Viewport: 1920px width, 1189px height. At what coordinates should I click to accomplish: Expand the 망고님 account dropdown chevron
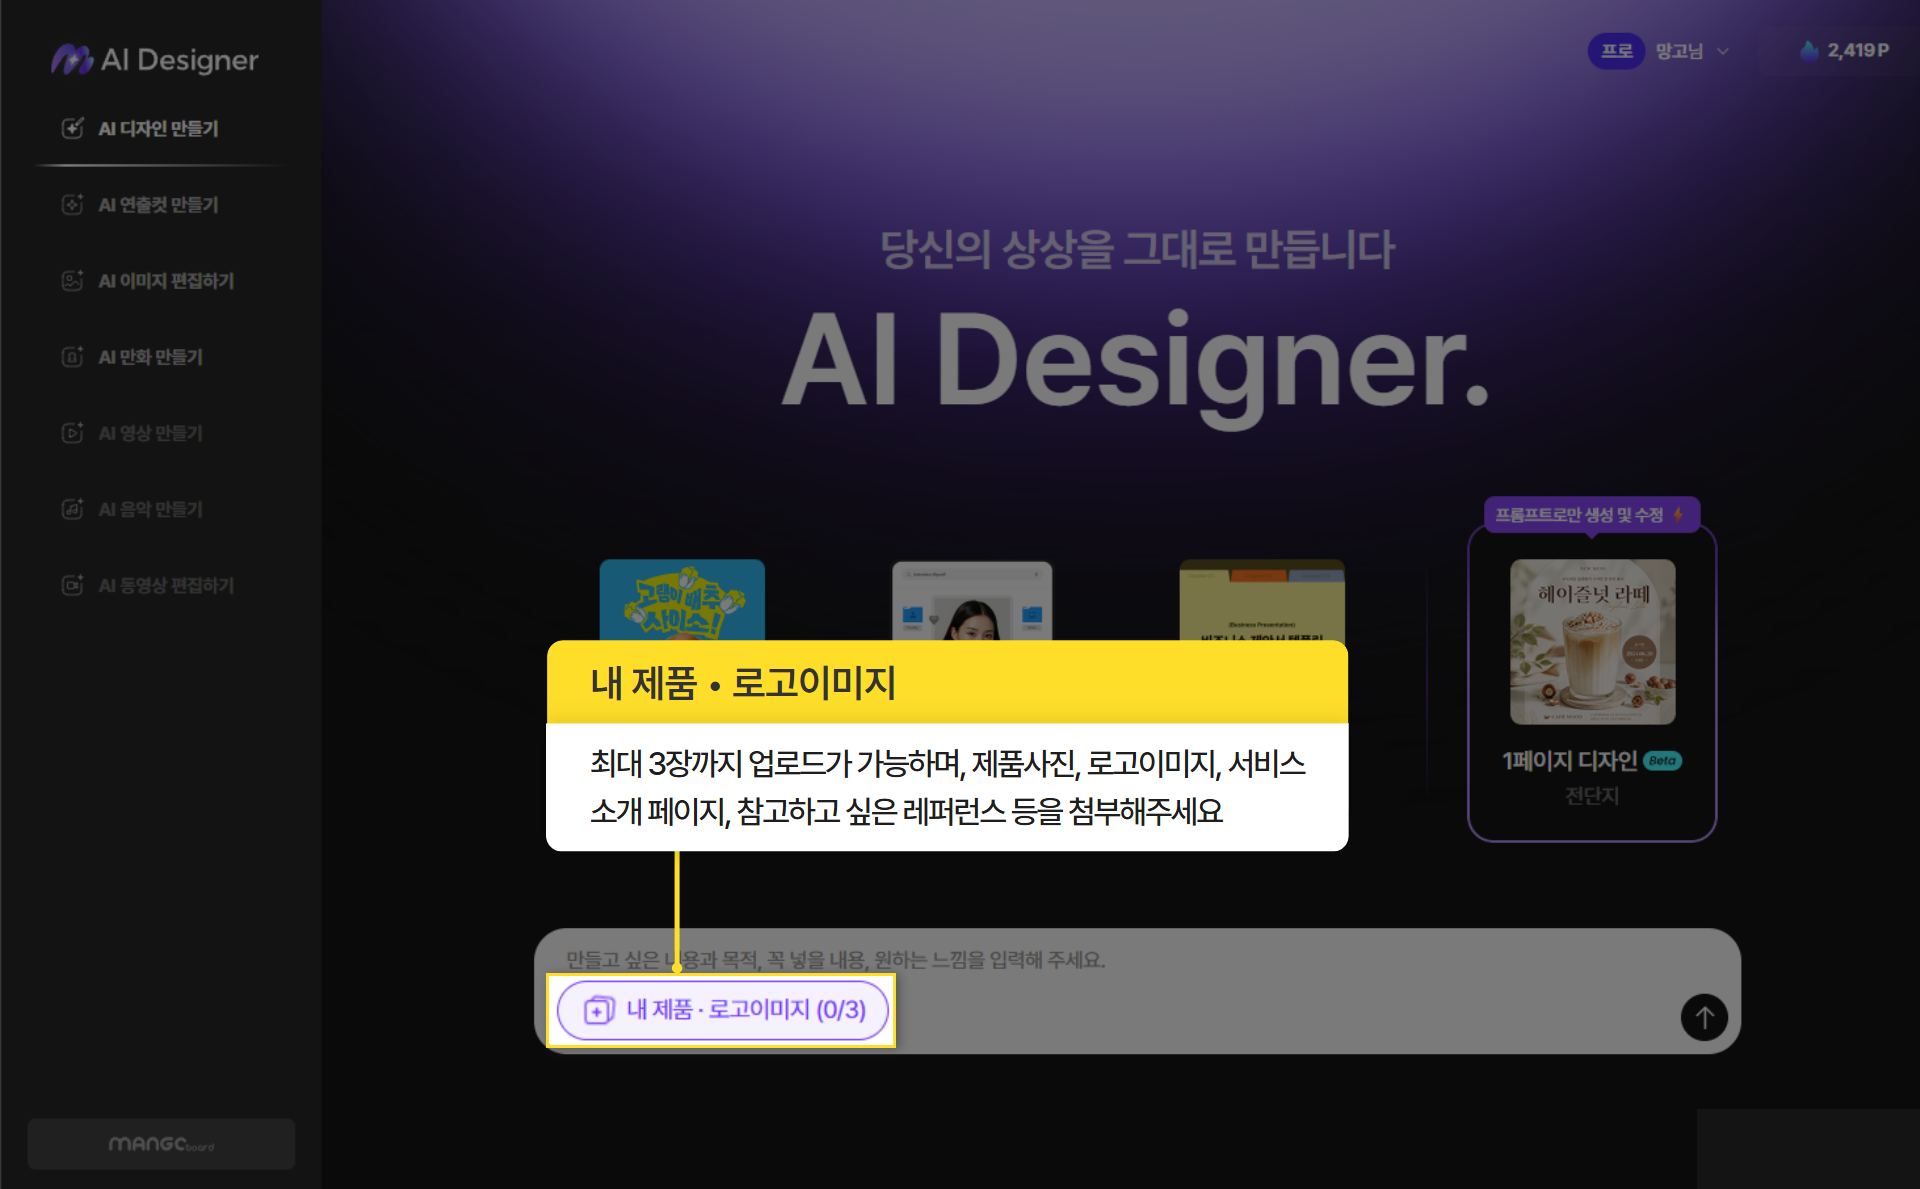point(1723,51)
